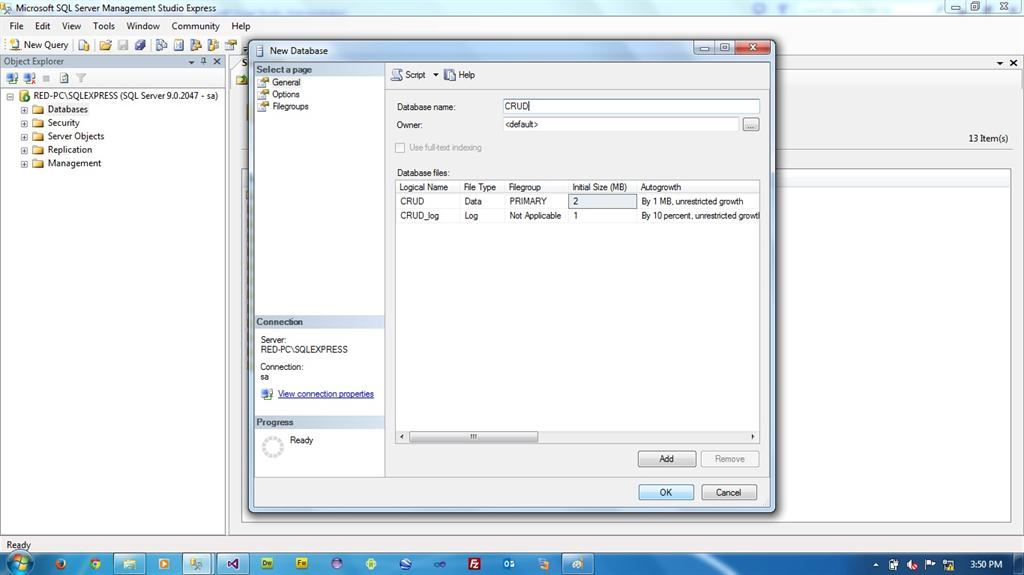Select the Server Objects tree item
The image size is (1024, 575).
tap(76, 136)
